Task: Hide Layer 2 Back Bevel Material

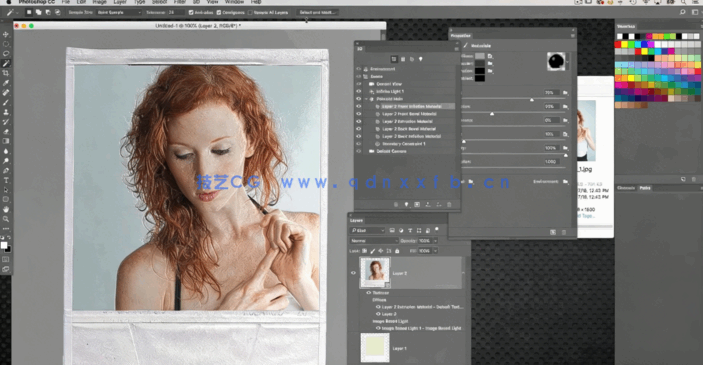Action: 358,129
